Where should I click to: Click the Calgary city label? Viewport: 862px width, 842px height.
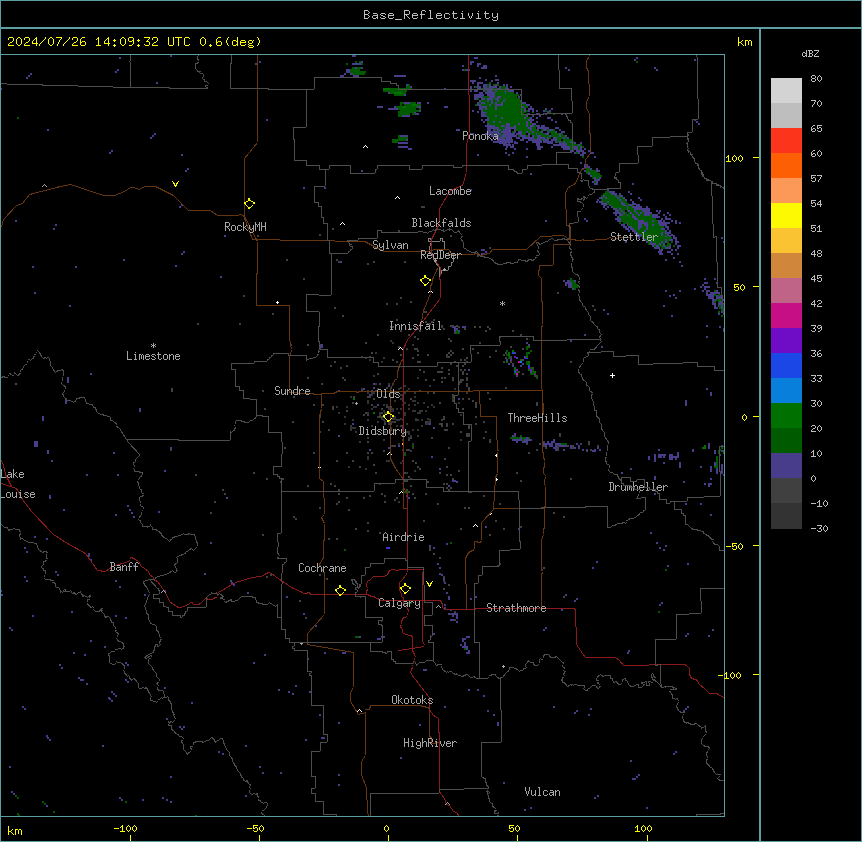click(400, 603)
